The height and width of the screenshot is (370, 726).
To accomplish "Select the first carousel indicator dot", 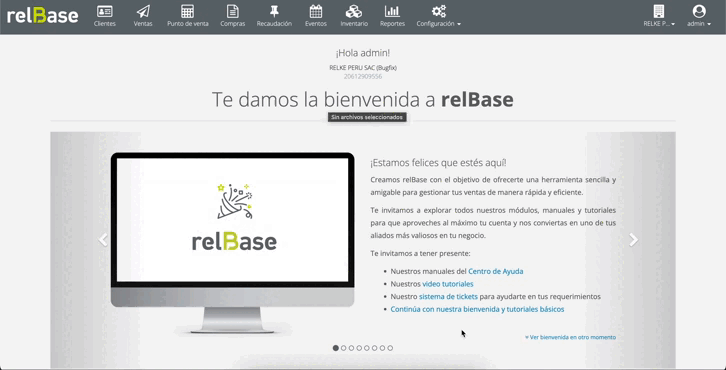I will point(336,348).
